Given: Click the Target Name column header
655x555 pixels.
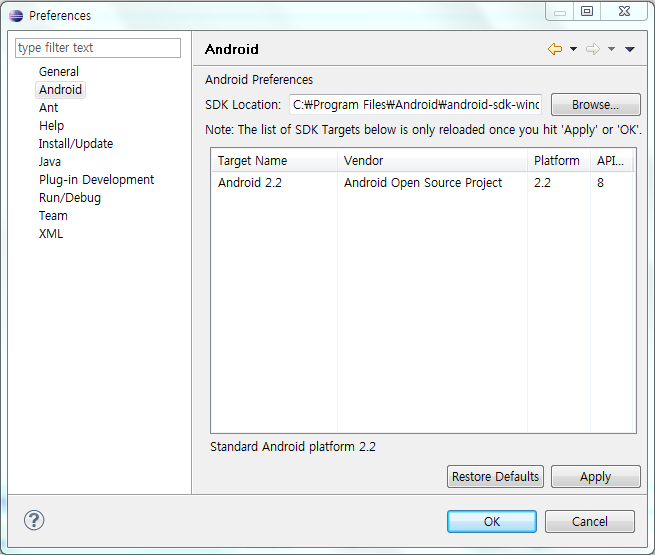Looking at the screenshot, I should pos(274,161).
